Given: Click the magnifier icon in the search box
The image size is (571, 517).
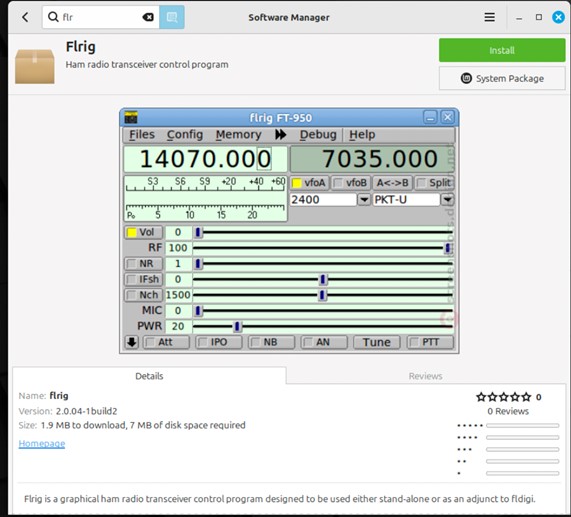Looking at the screenshot, I should [53, 17].
